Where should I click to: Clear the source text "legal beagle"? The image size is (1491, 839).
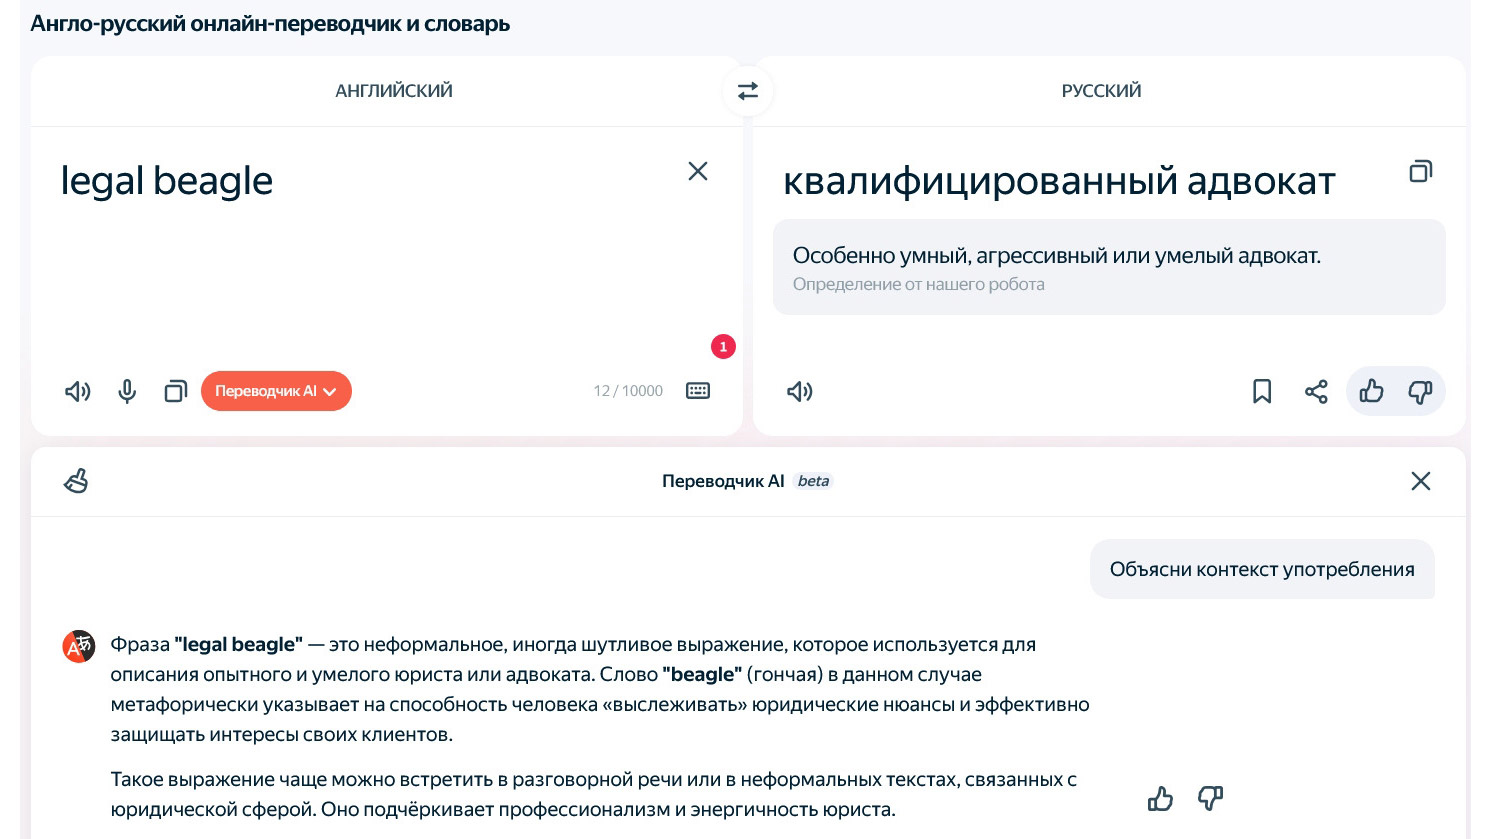click(x=698, y=171)
